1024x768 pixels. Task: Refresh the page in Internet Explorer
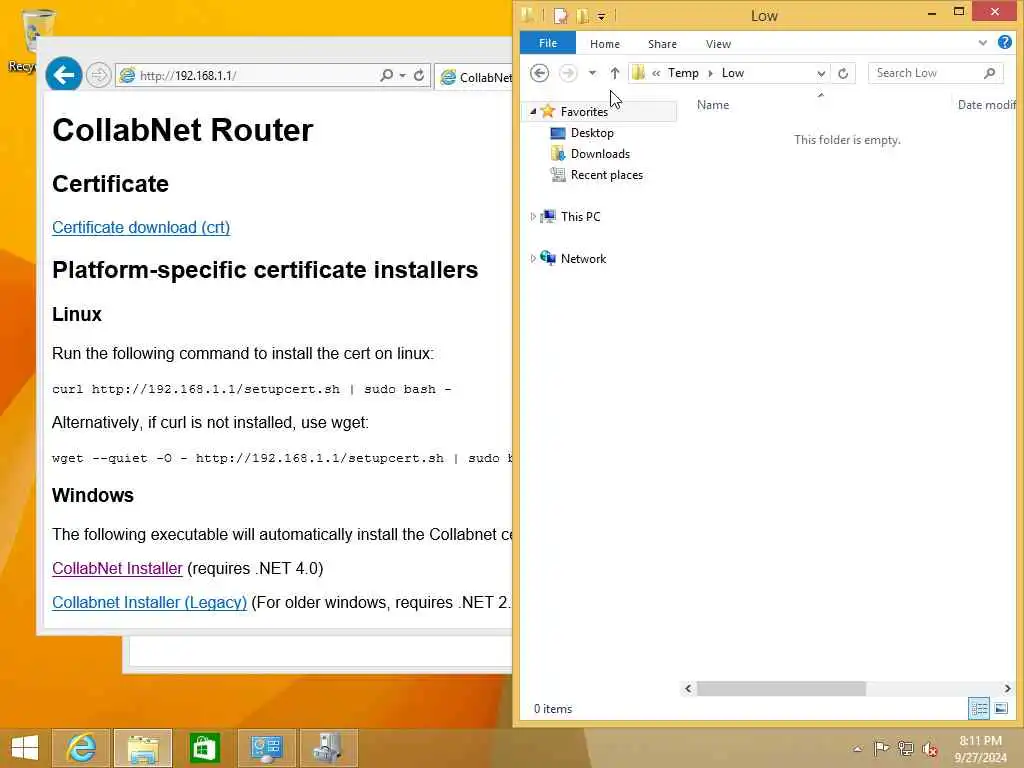coord(419,75)
